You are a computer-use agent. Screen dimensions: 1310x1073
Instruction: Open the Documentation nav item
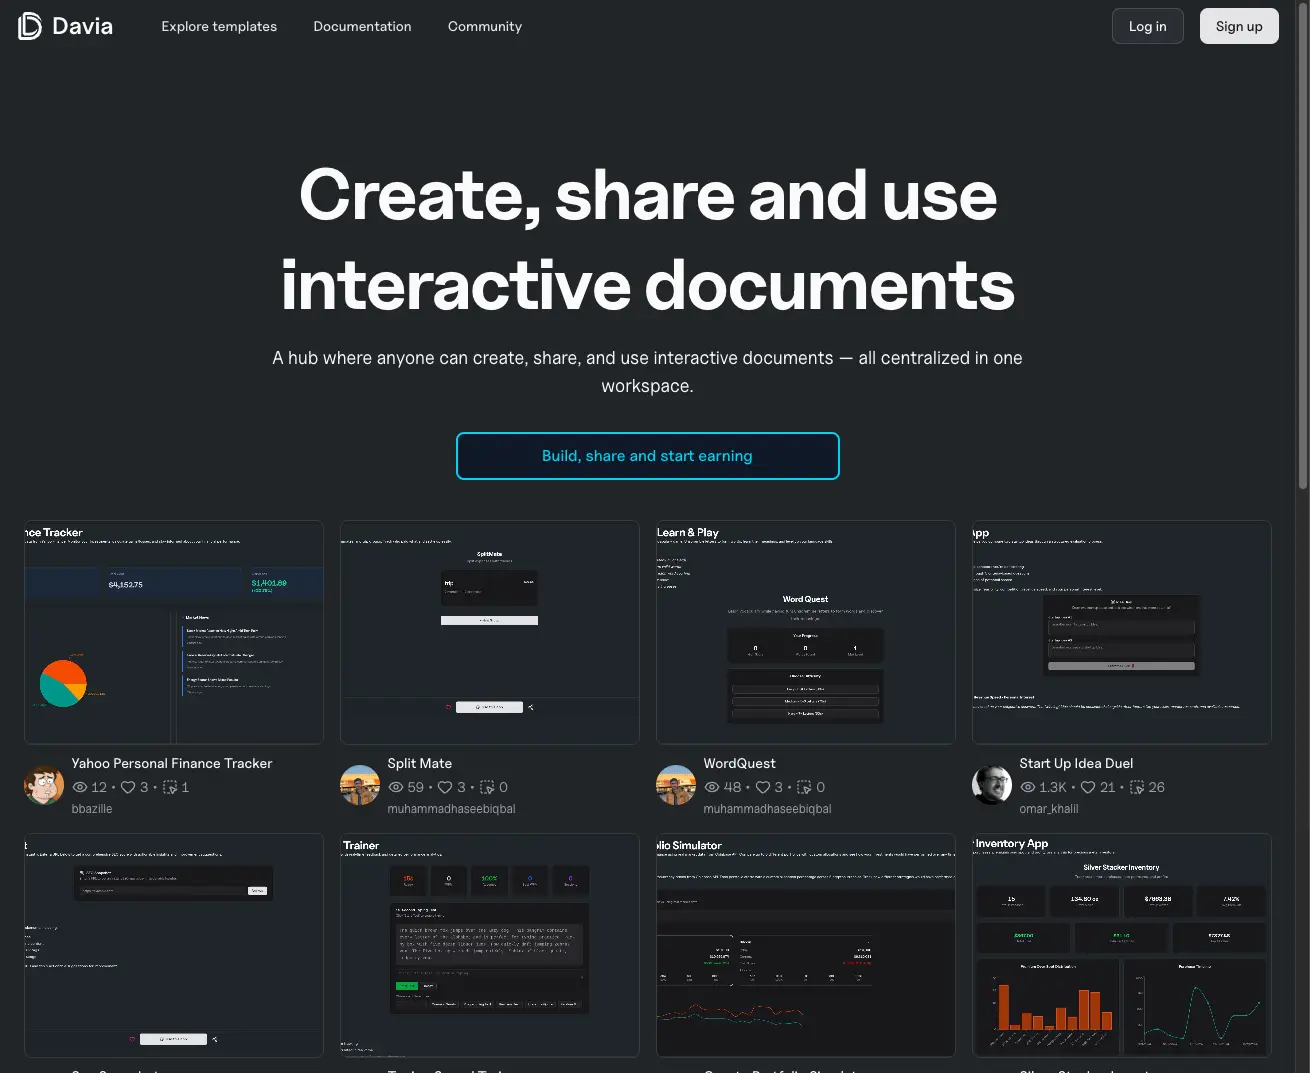pyautogui.click(x=362, y=27)
